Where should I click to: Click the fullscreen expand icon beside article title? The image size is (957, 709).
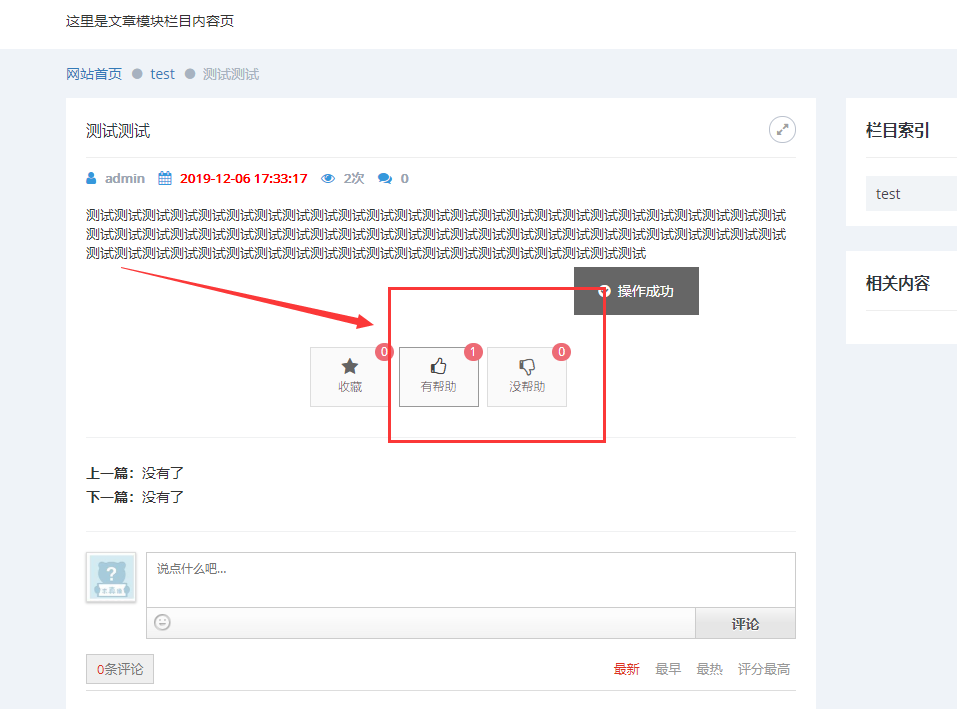tap(782, 130)
